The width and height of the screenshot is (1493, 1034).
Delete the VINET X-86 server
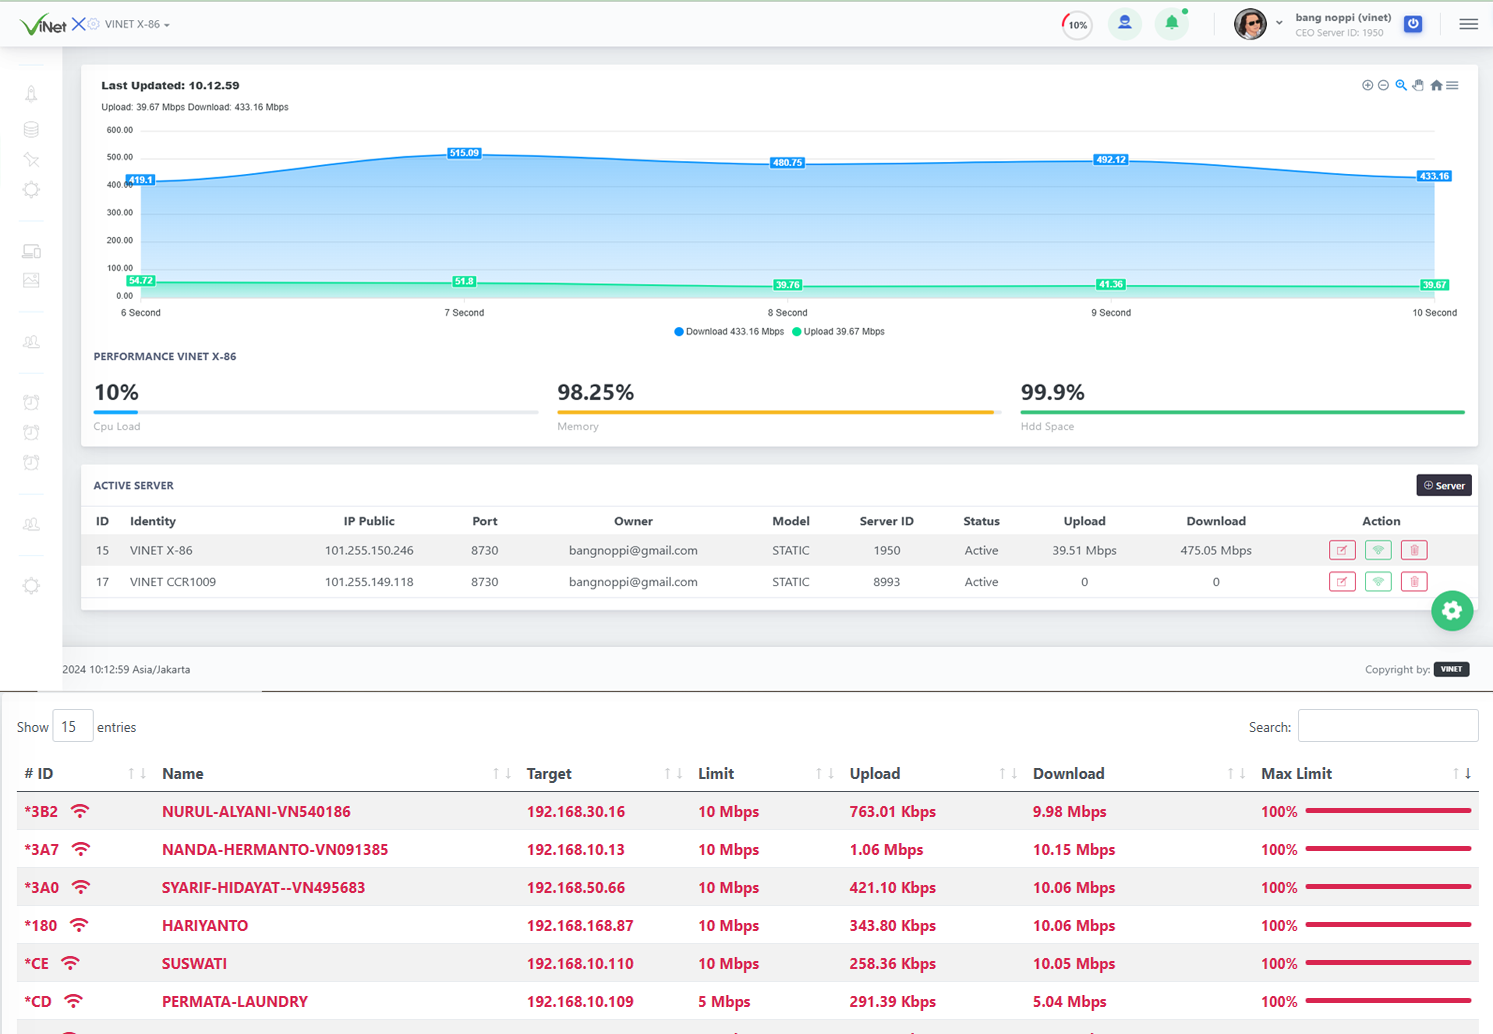click(1414, 550)
